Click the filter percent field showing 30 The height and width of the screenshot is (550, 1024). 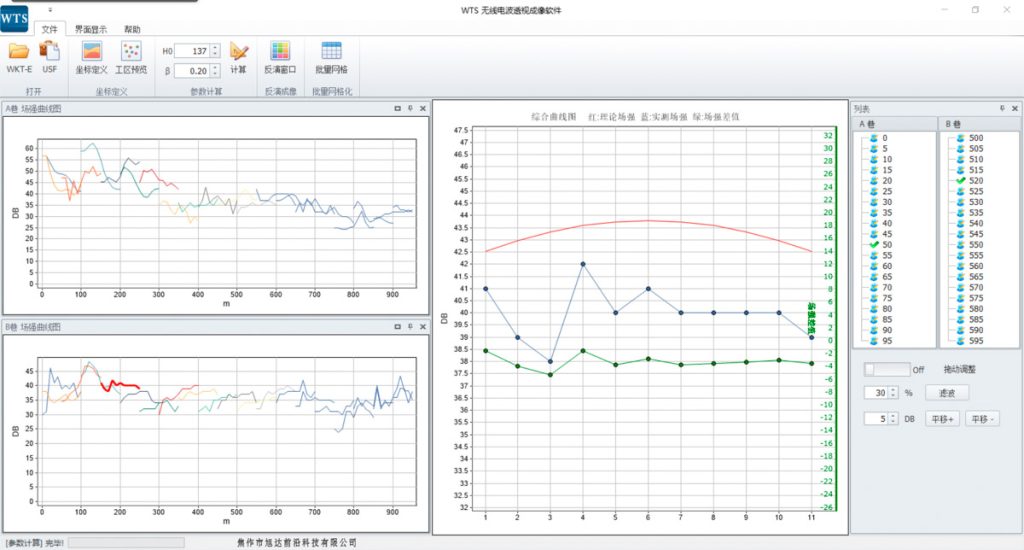point(876,393)
